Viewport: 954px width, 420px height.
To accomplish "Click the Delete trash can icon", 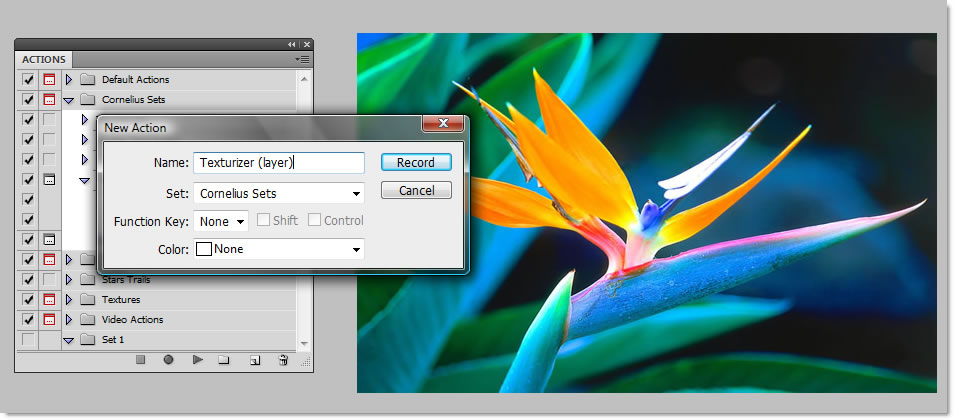I will pos(283,360).
